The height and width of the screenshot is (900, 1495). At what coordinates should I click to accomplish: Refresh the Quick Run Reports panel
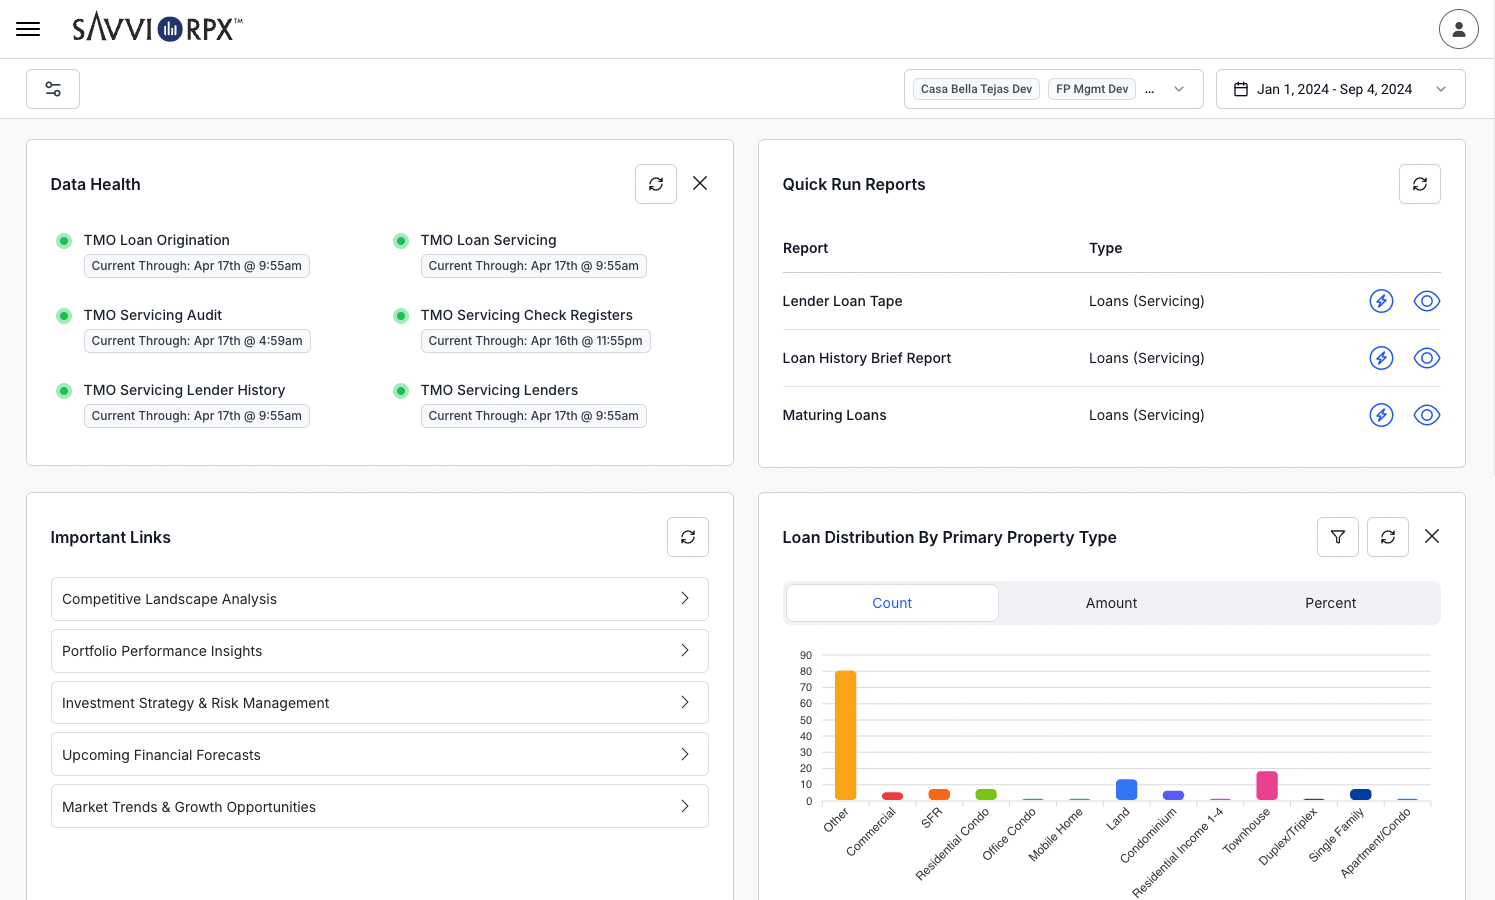[x=1419, y=184]
